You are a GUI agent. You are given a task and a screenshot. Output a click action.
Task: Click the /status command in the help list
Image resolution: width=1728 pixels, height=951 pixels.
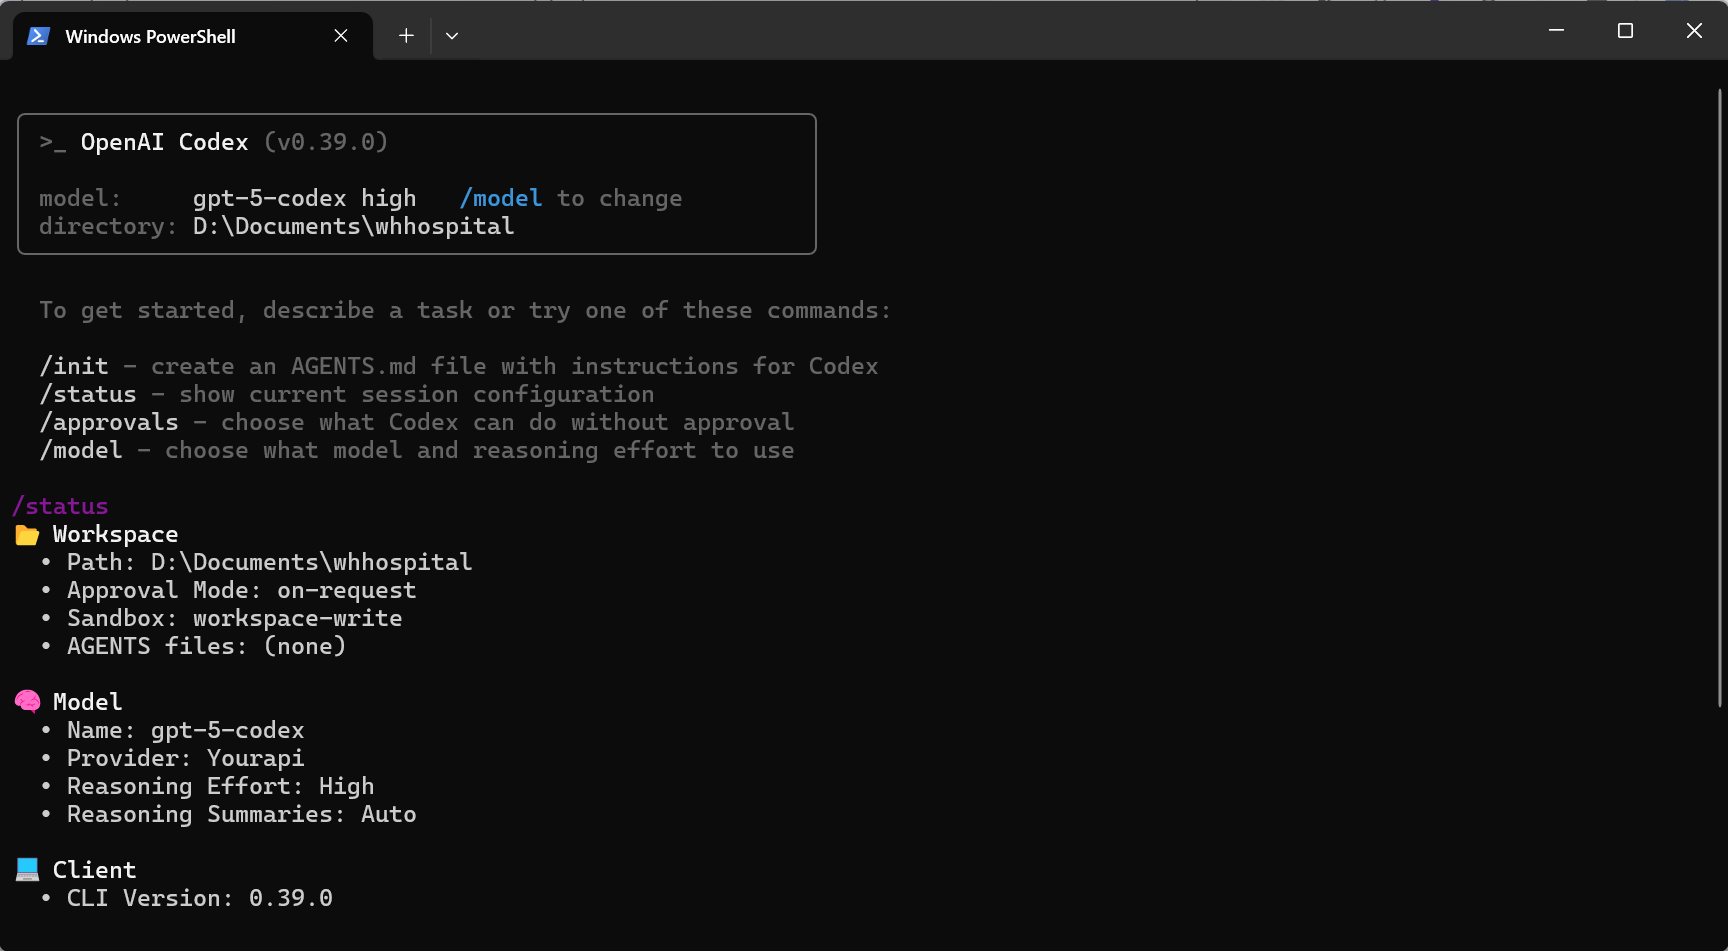tap(88, 394)
